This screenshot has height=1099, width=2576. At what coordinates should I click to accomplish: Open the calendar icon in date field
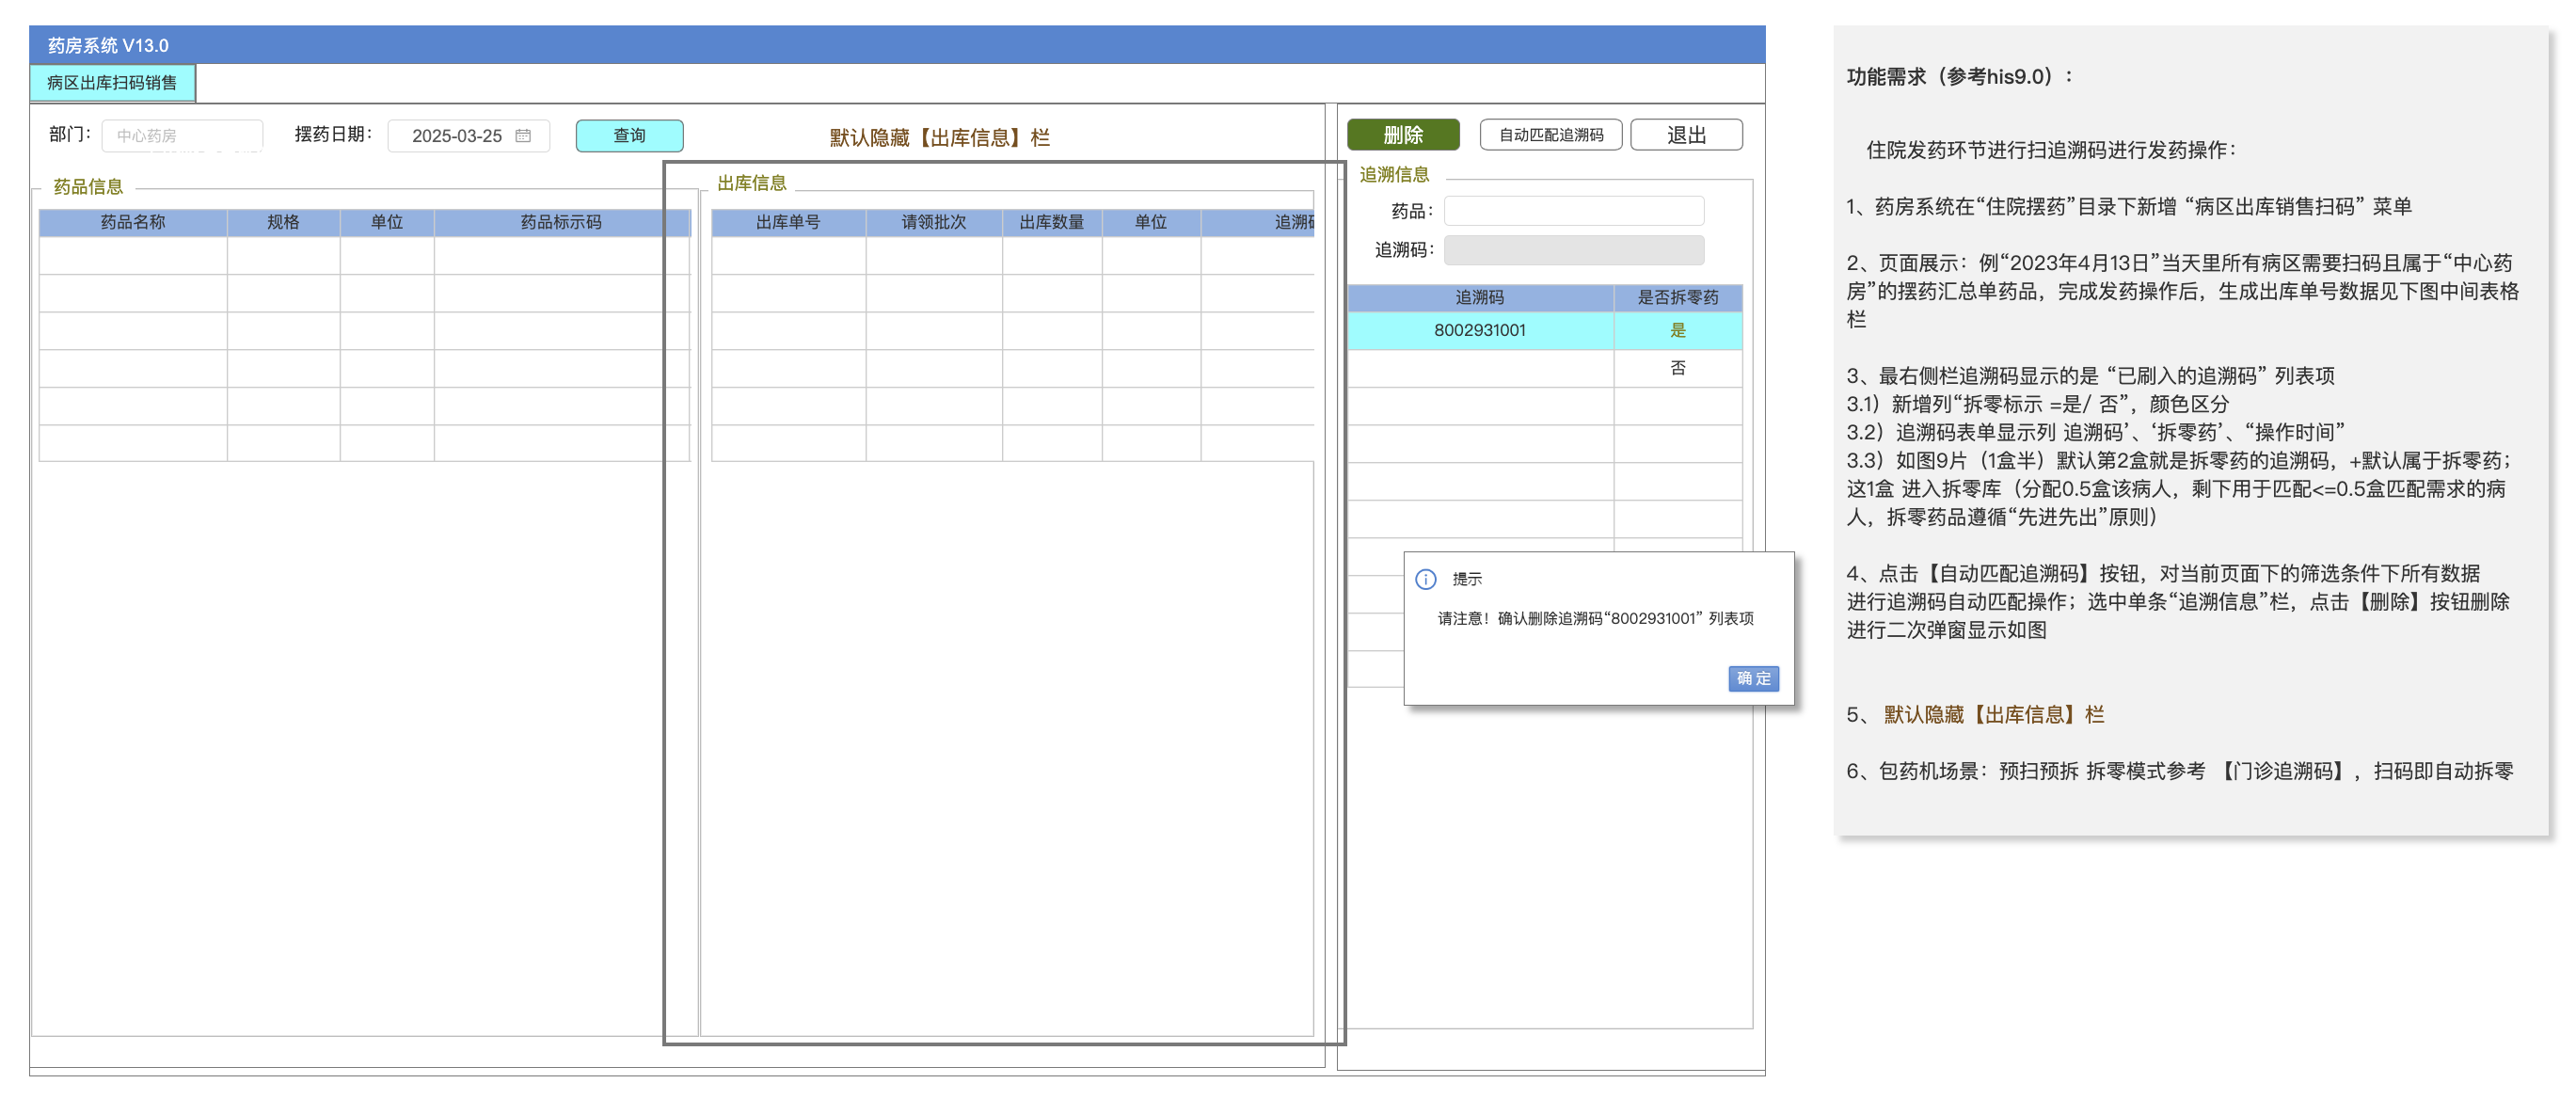[523, 136]
